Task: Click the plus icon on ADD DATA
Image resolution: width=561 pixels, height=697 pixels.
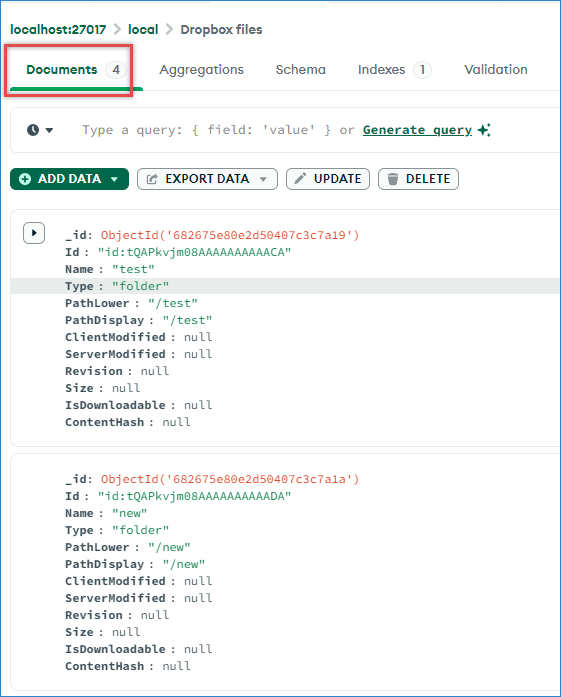Action: (25, 179)
